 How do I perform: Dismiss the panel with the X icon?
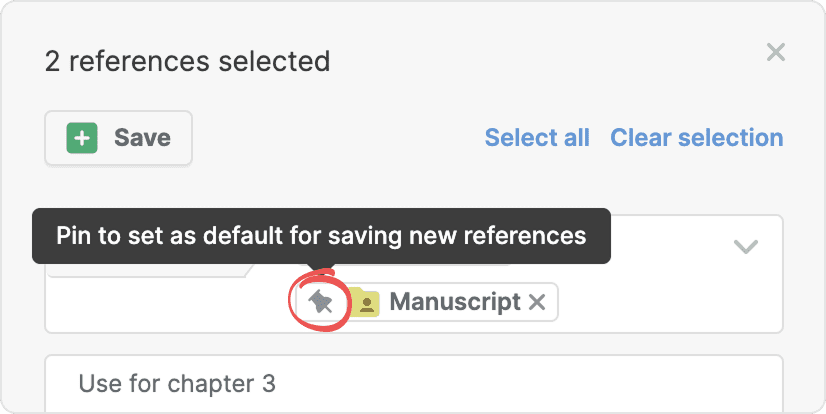click(775, 52)
